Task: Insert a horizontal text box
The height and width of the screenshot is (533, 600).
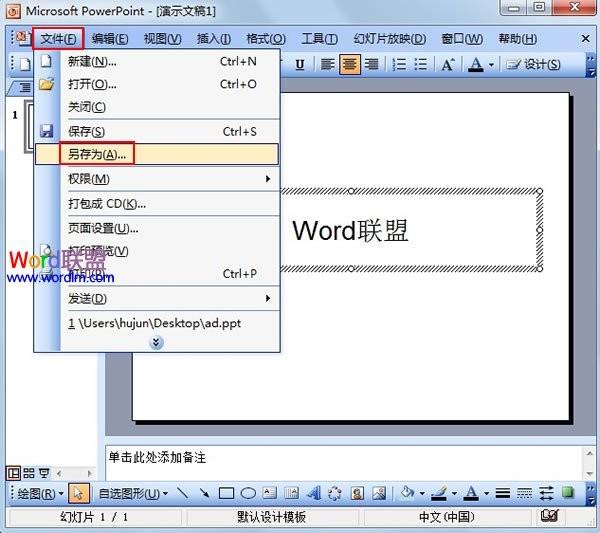Action: pyautogui.click(x=269, y=493)
